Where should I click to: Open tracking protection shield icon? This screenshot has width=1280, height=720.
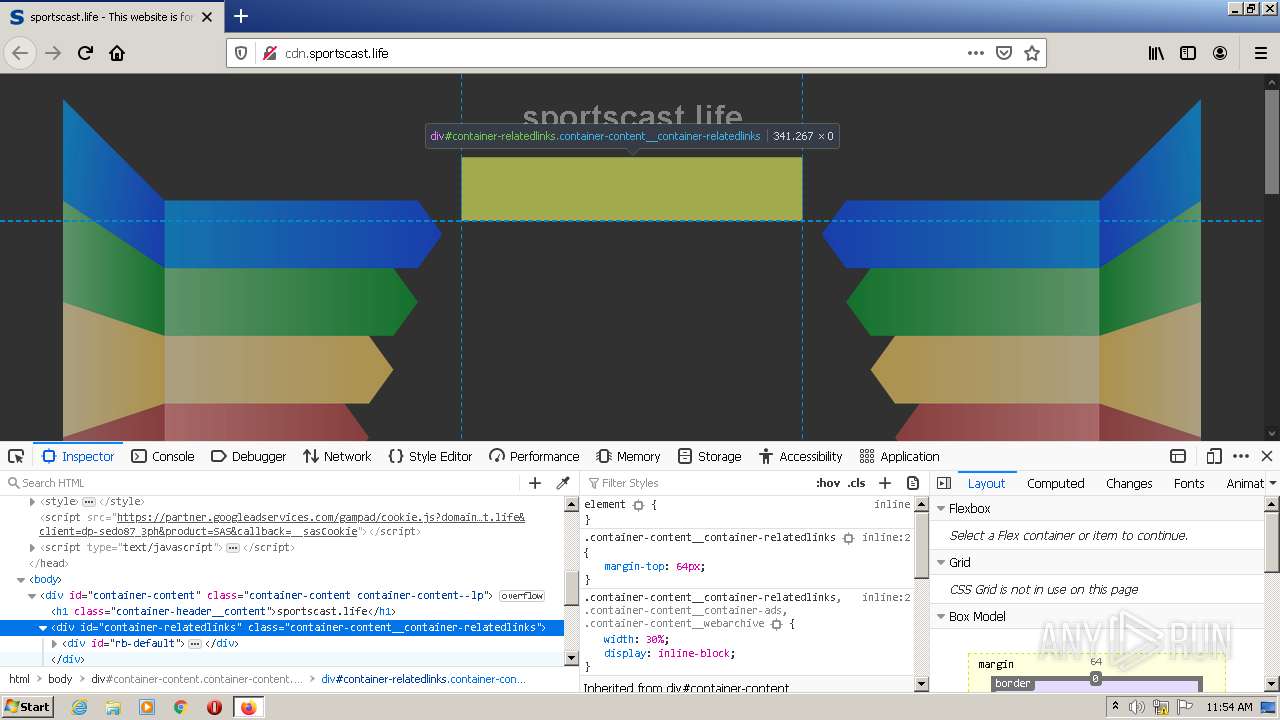click(241, 53)
